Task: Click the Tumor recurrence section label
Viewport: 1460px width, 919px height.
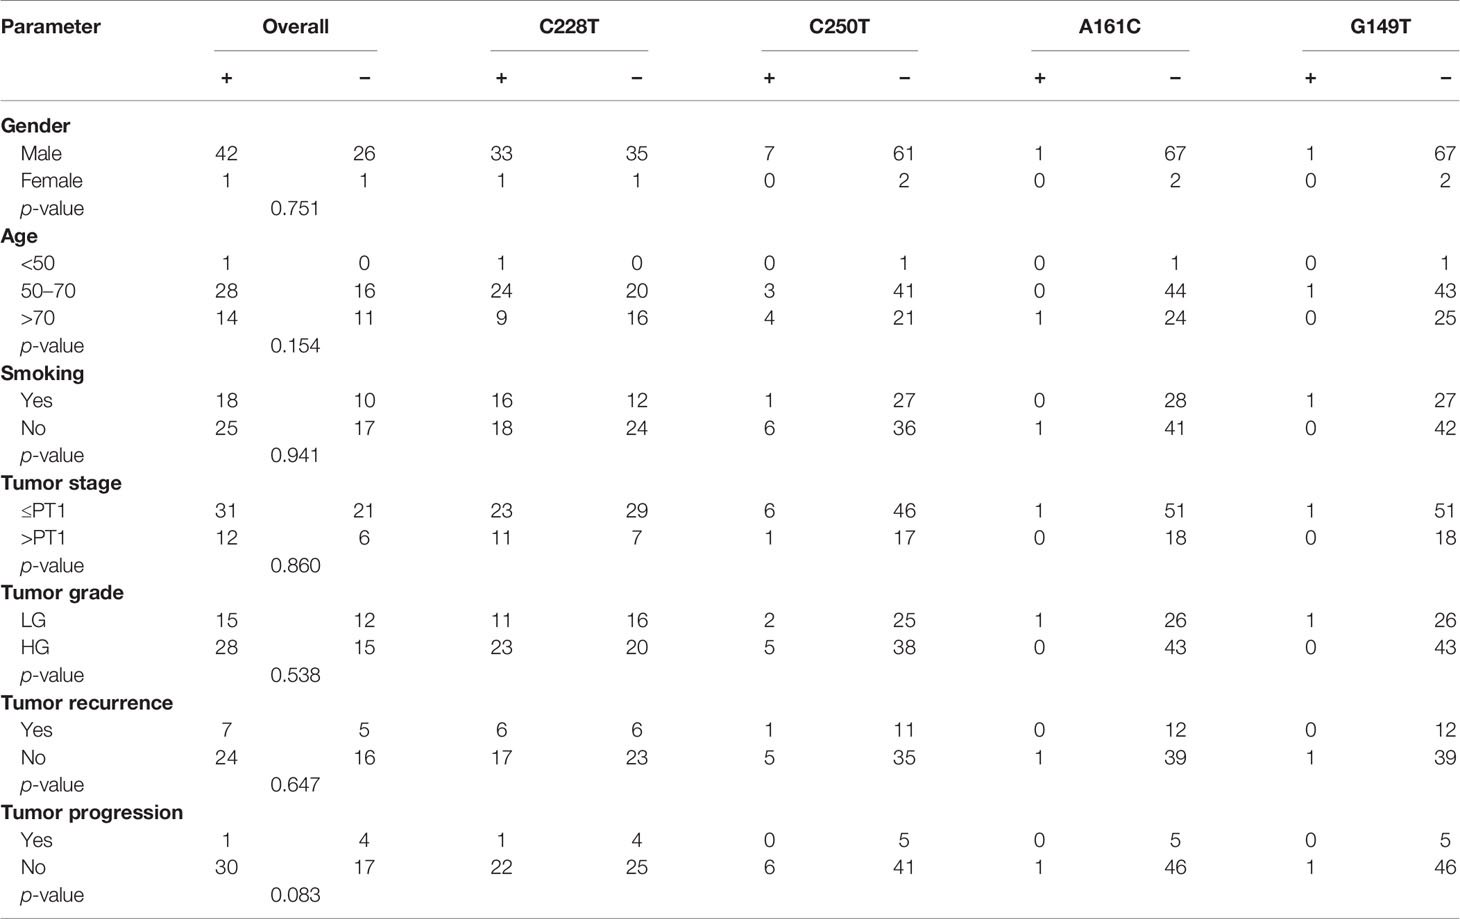Action: point(87,703)
